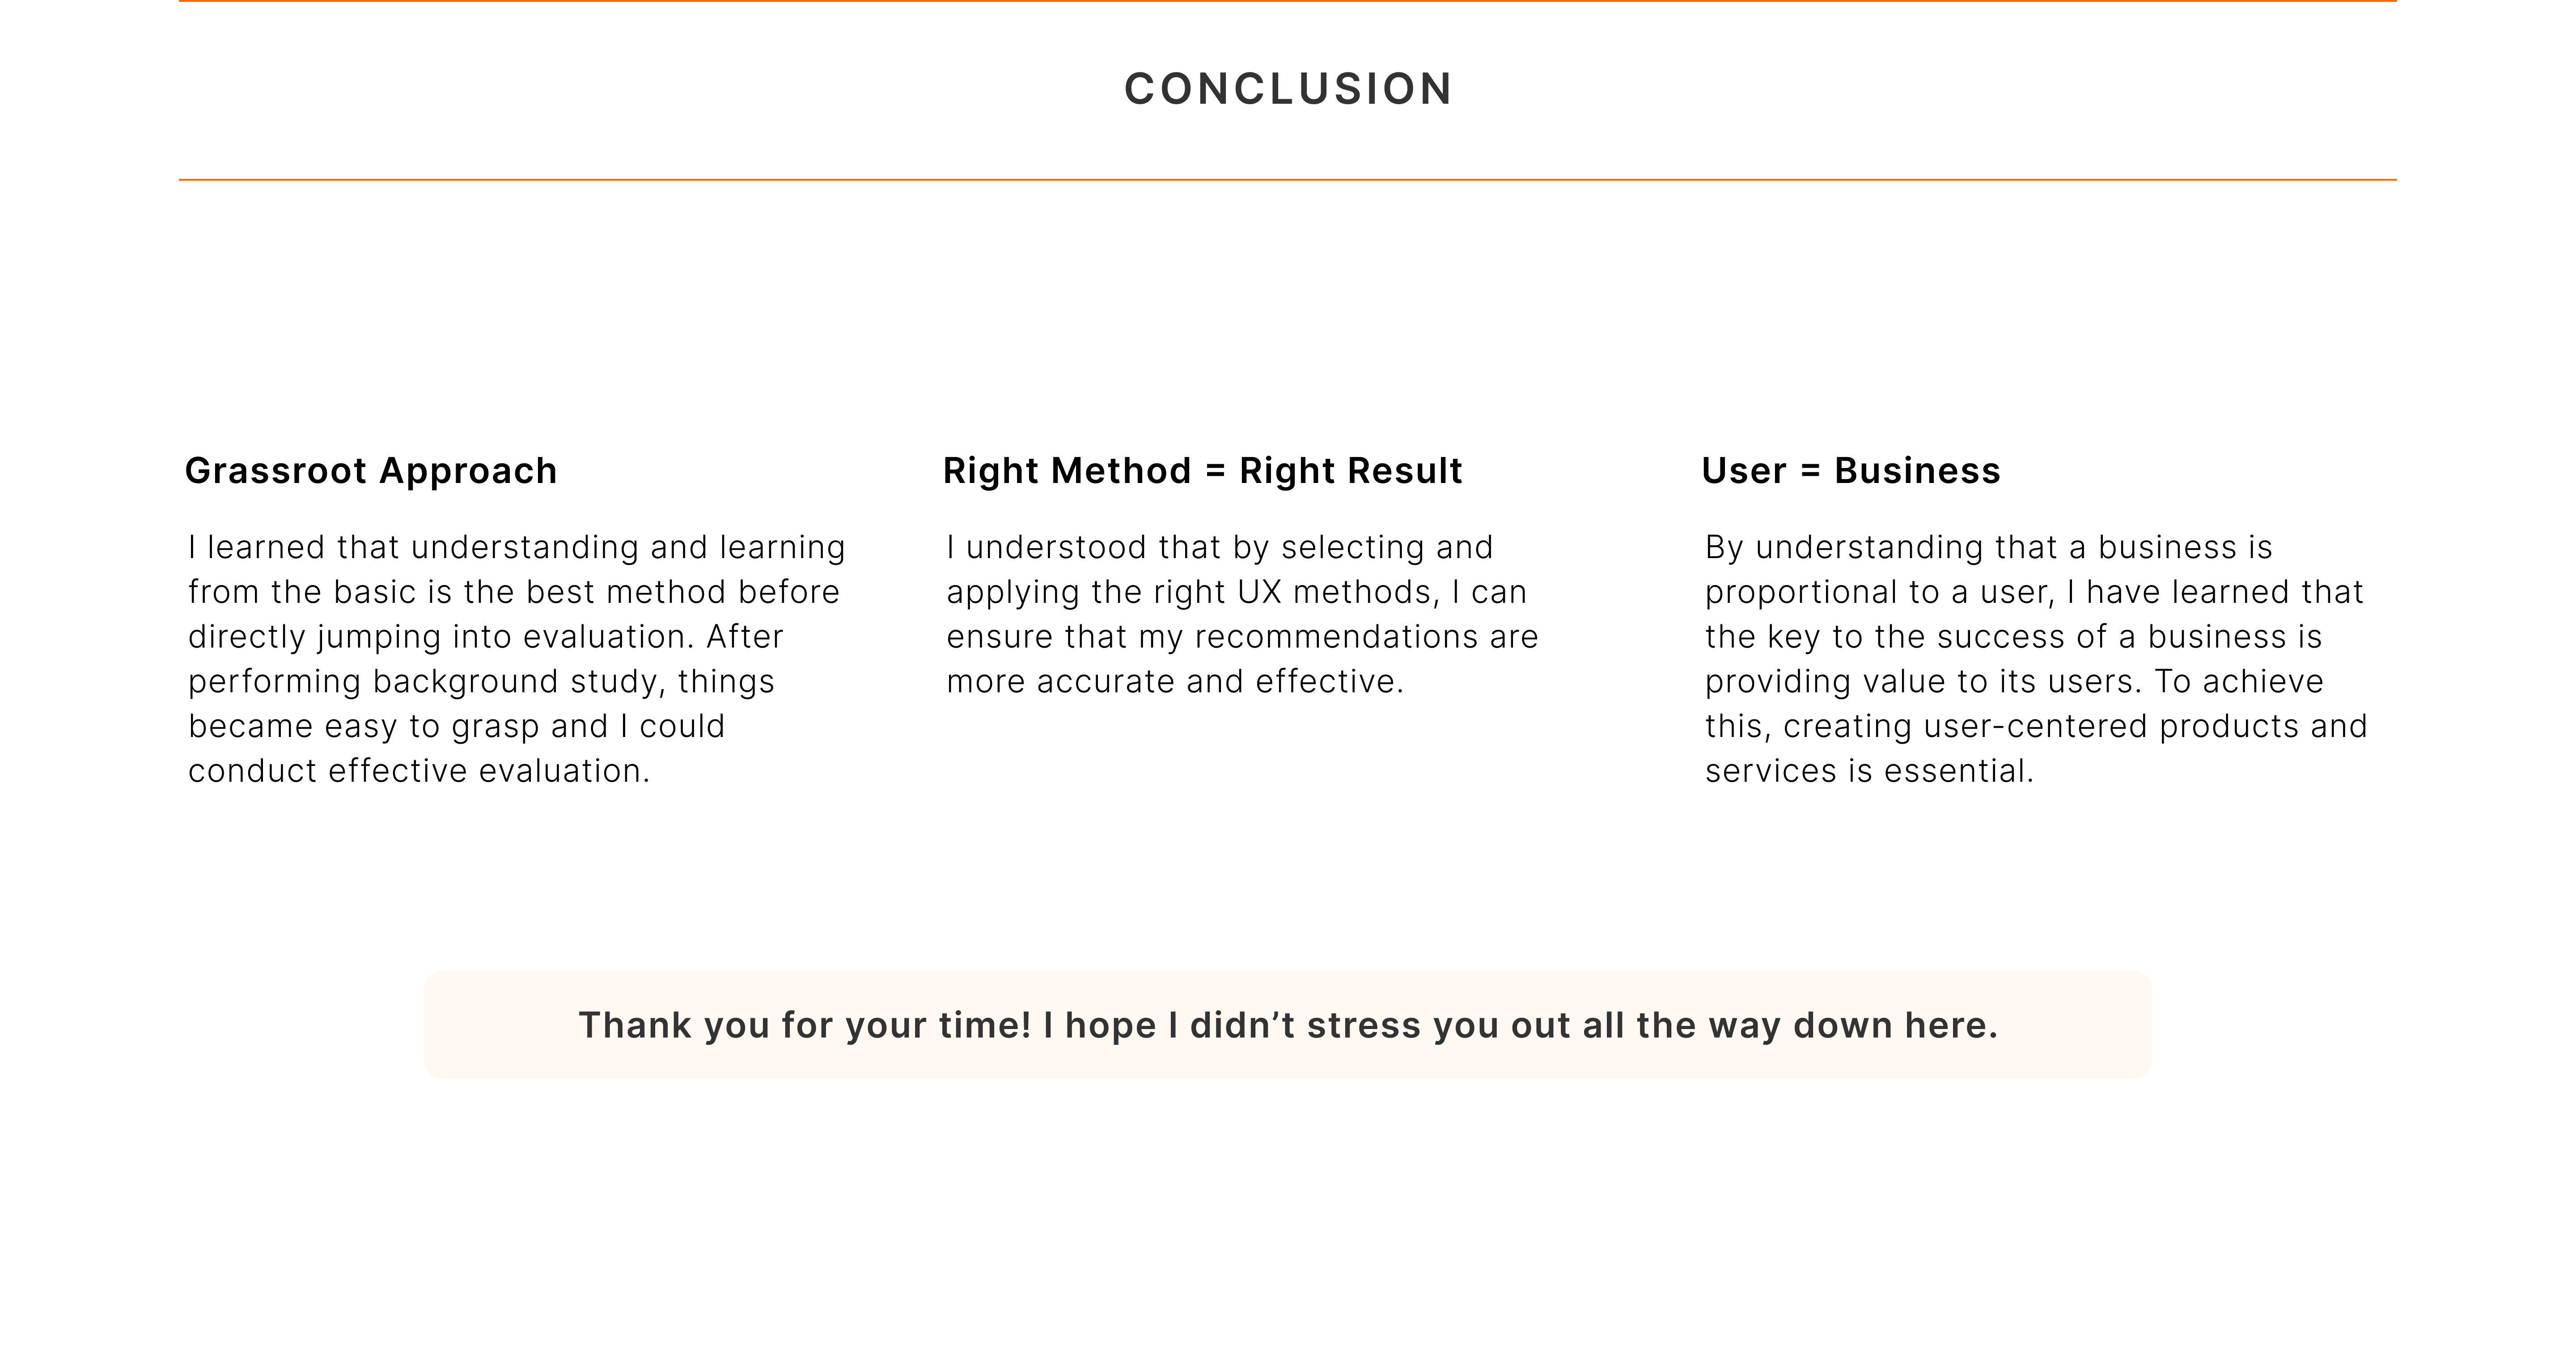Click the paragraph starting "I learned that understanding"
2576x1347 pixels.
[x=517, y=658]
